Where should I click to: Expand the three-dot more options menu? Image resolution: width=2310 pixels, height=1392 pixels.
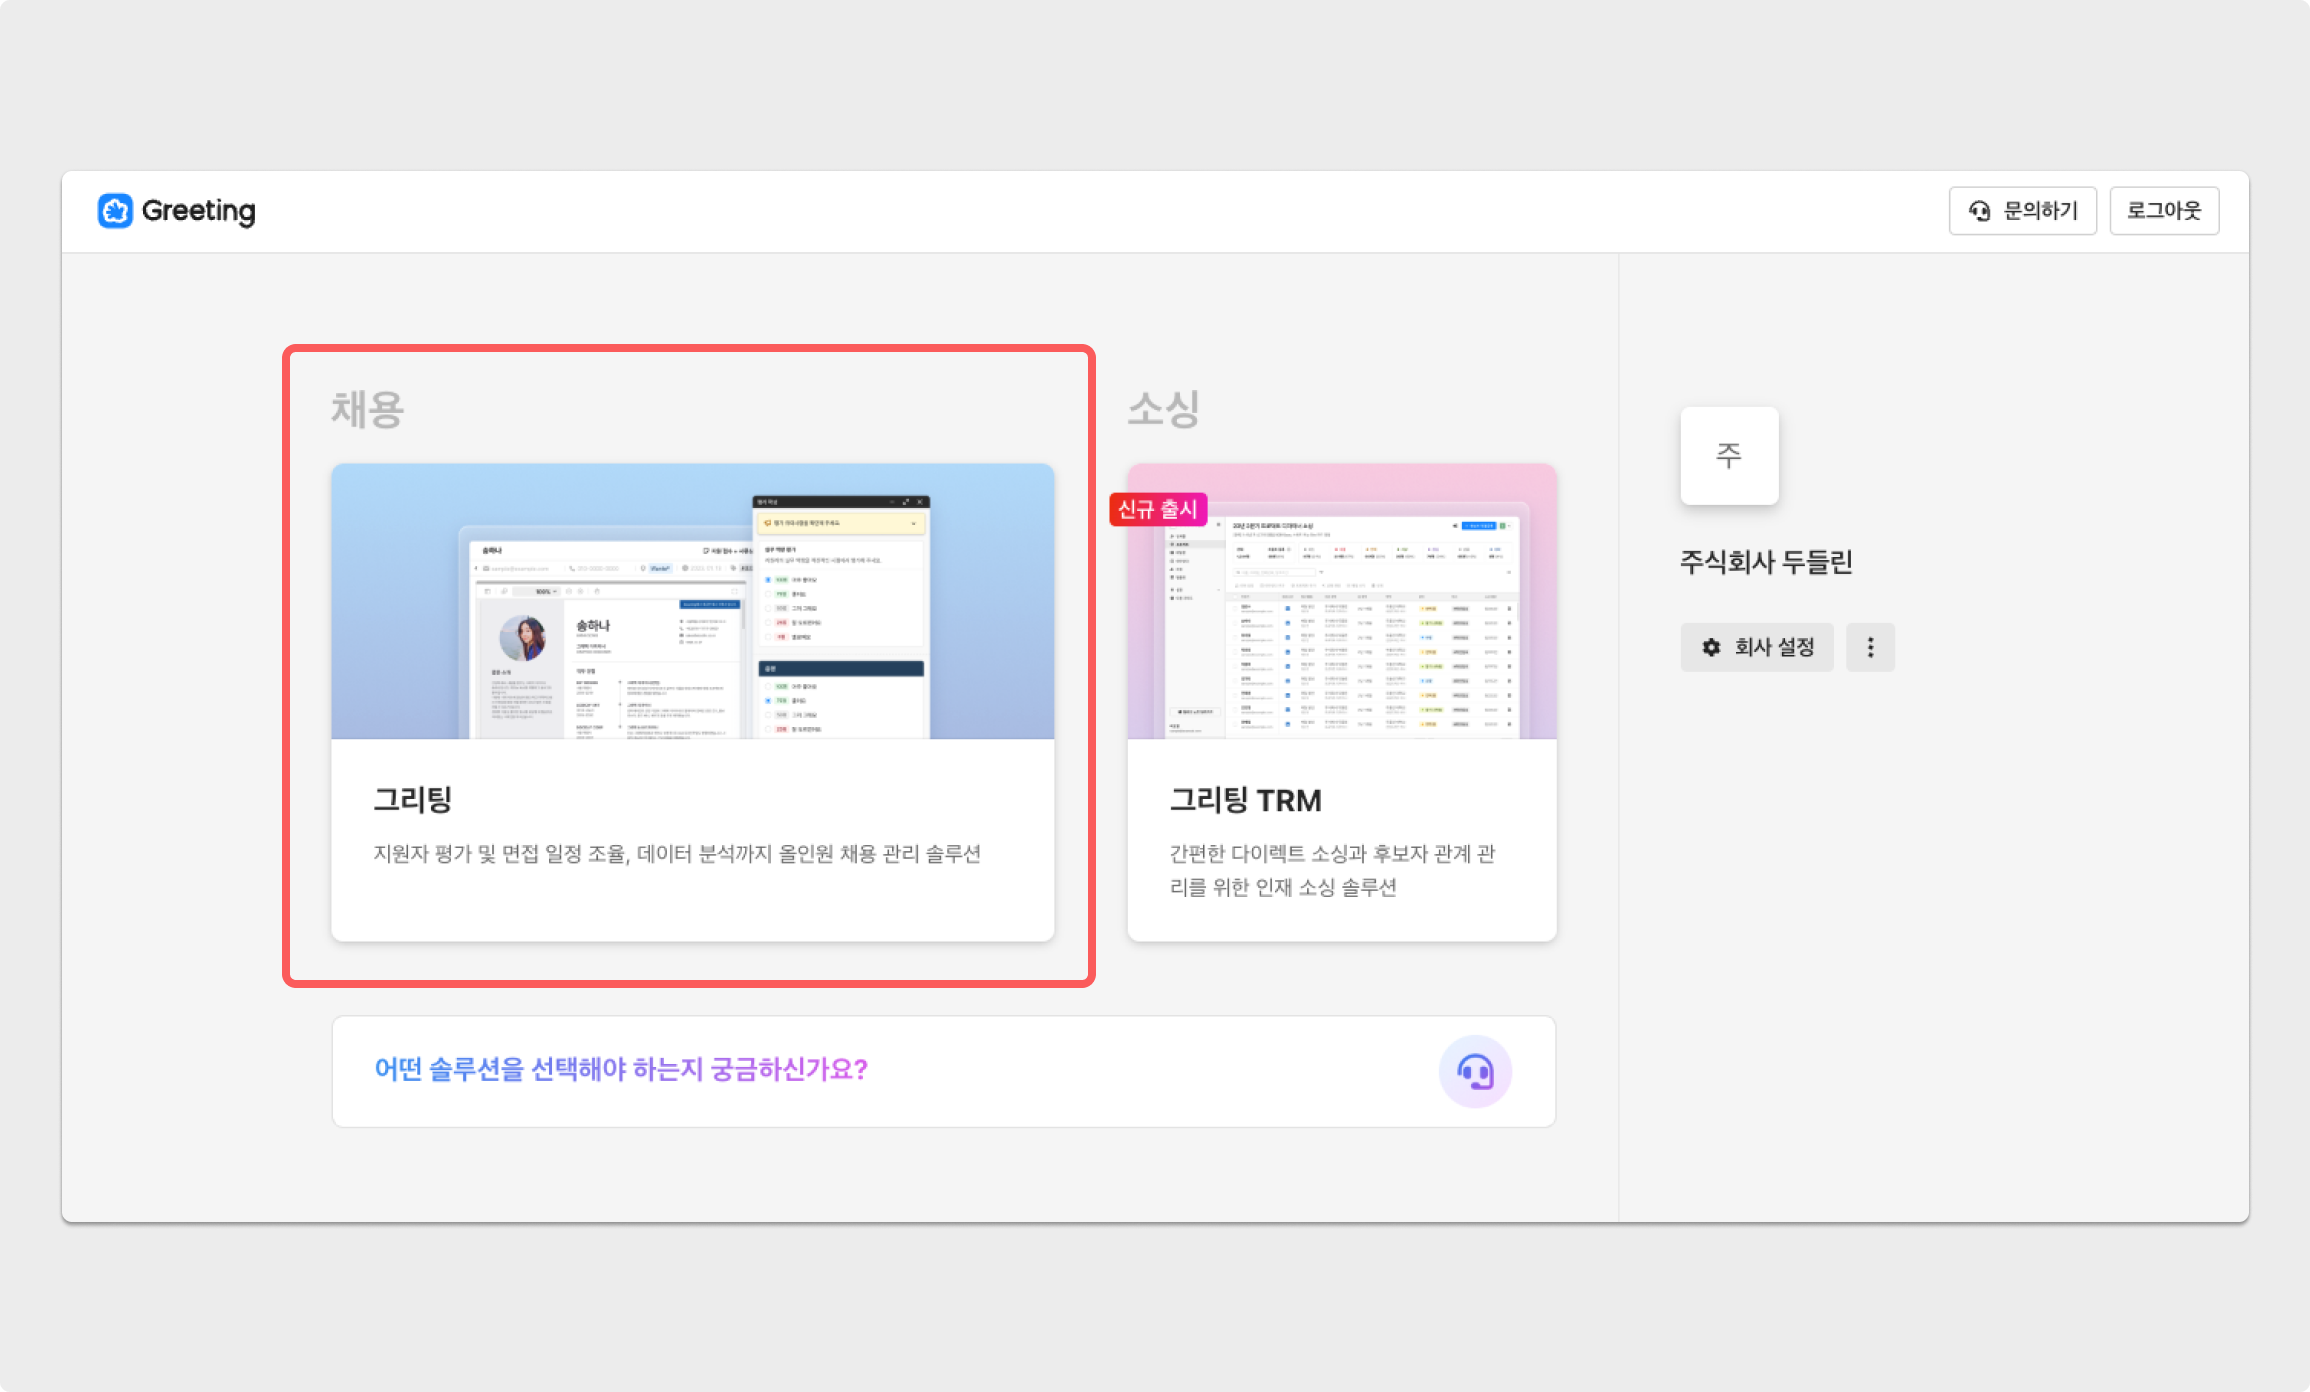pos(1870,647)
